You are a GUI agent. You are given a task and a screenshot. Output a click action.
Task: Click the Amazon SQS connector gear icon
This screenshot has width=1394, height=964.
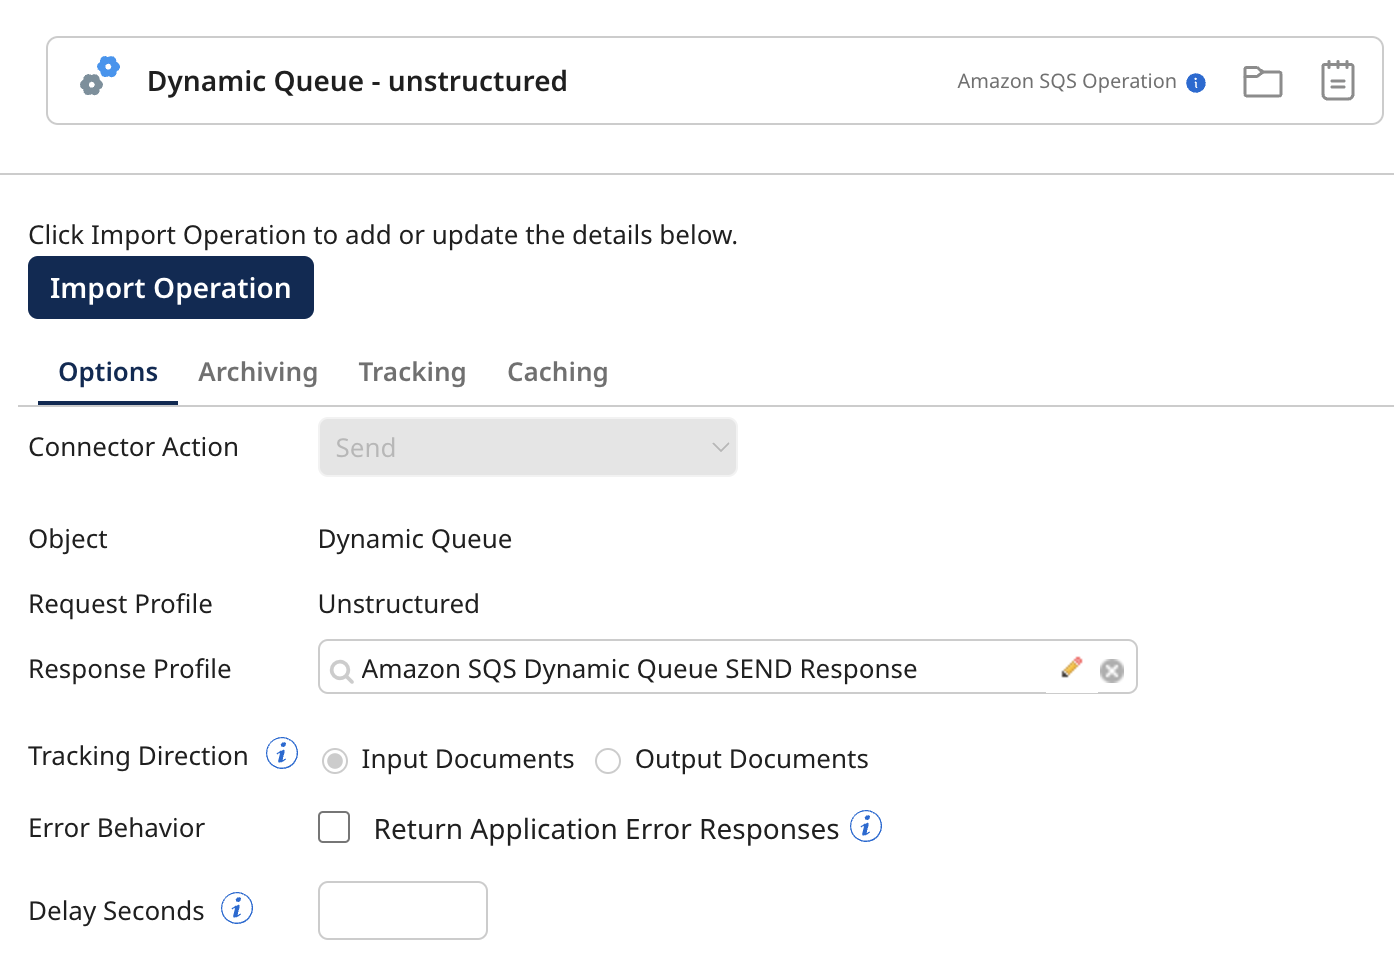tap(99, 76)
